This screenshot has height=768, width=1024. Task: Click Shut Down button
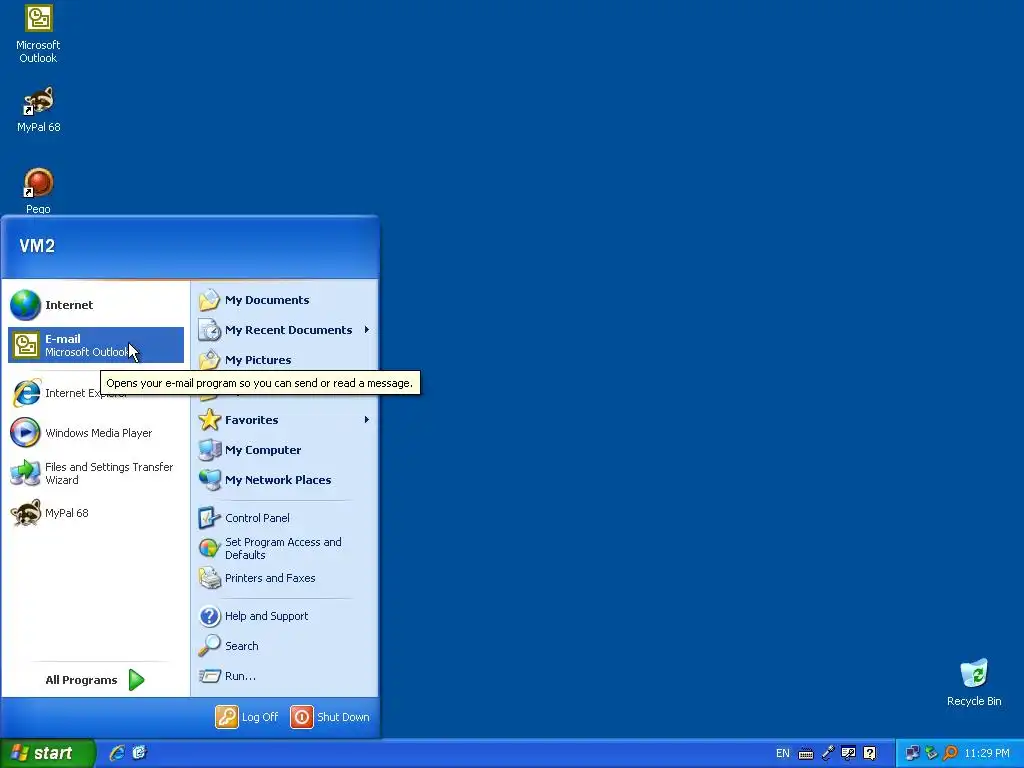330,717
